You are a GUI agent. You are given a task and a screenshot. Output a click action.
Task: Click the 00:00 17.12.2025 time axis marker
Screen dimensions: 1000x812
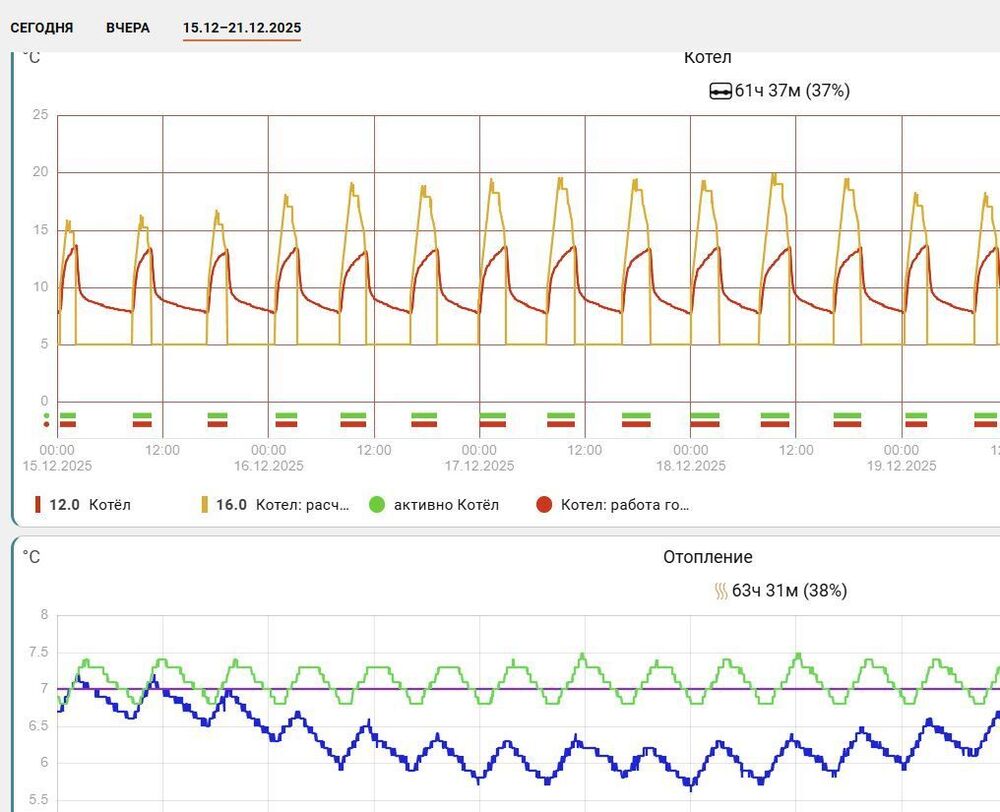pos(479,458)
